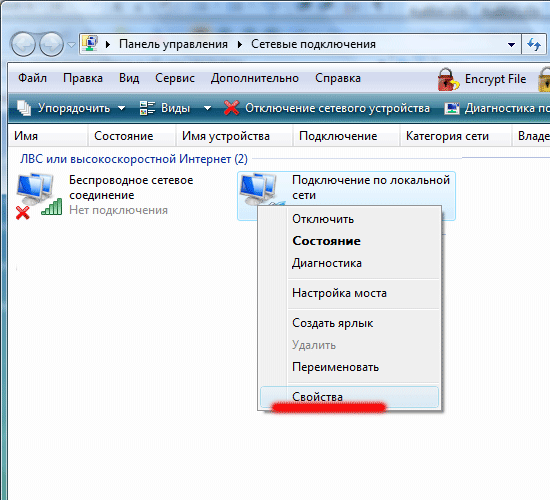Open the Сервис menu

[175, 78]
